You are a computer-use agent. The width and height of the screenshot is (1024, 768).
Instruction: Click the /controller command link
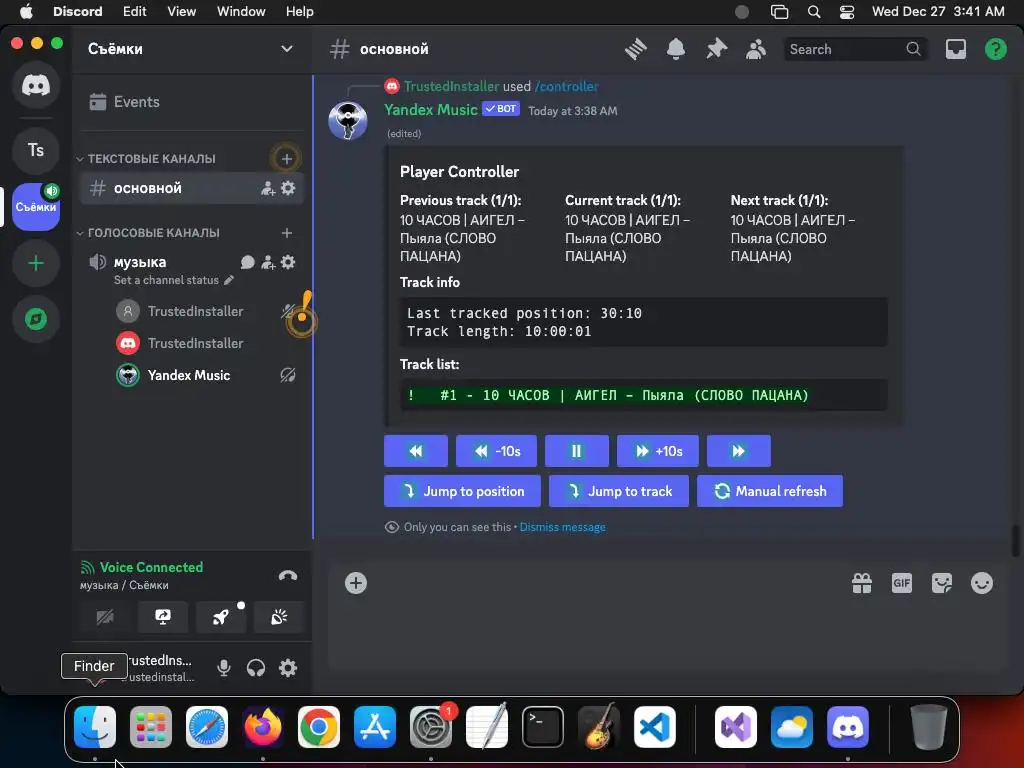[x=566, y=86]
